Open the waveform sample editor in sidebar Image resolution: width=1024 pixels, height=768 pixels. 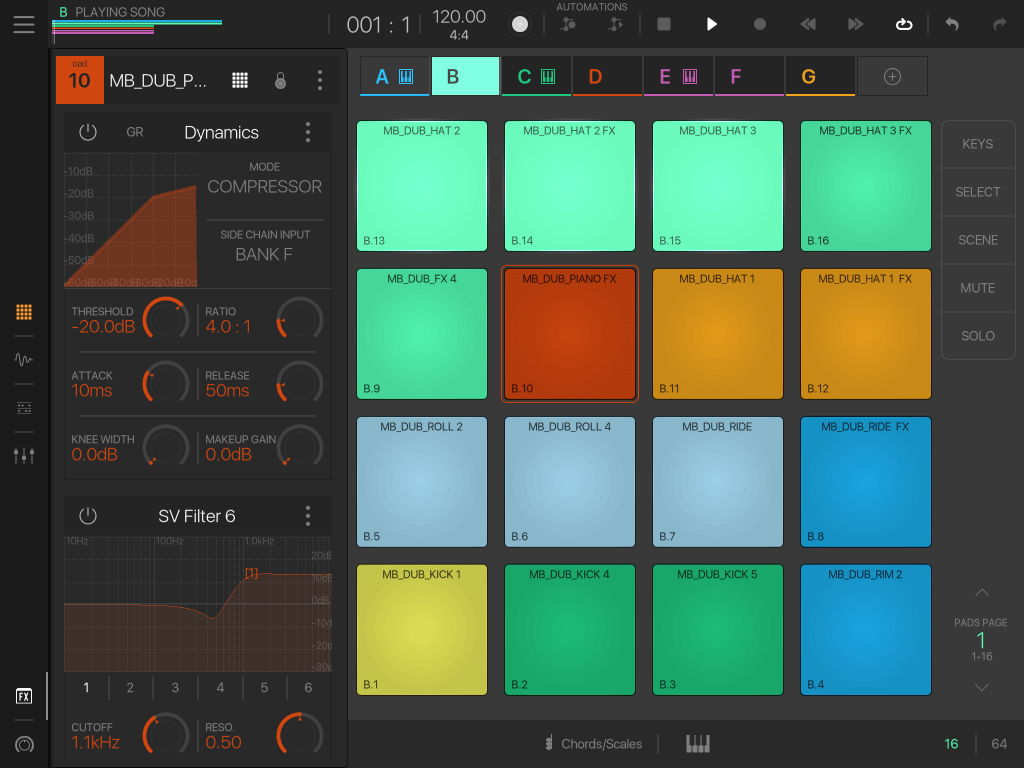pyautogui.click(x=24, y=360)
